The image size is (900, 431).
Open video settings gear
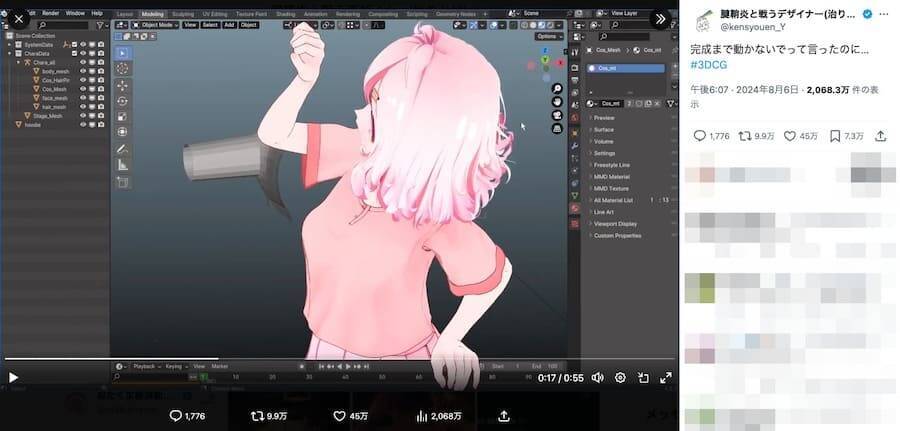coord(620,378)
